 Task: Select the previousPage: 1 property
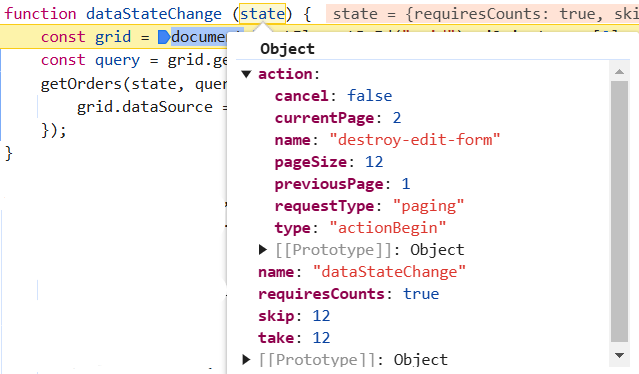[342, 184]
